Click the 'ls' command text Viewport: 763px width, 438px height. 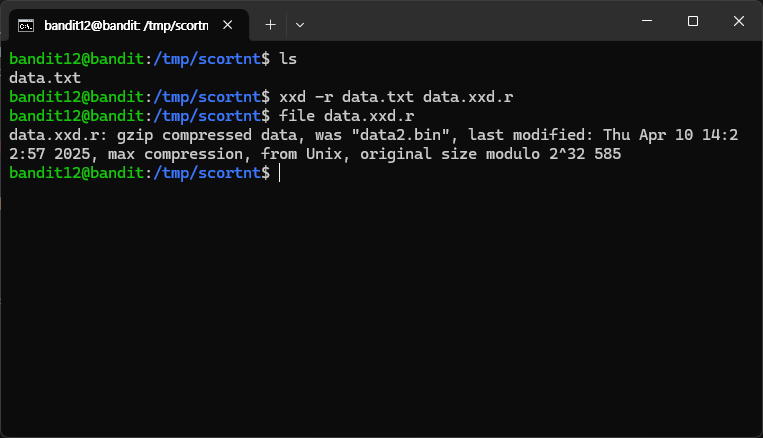pos(288,59)
